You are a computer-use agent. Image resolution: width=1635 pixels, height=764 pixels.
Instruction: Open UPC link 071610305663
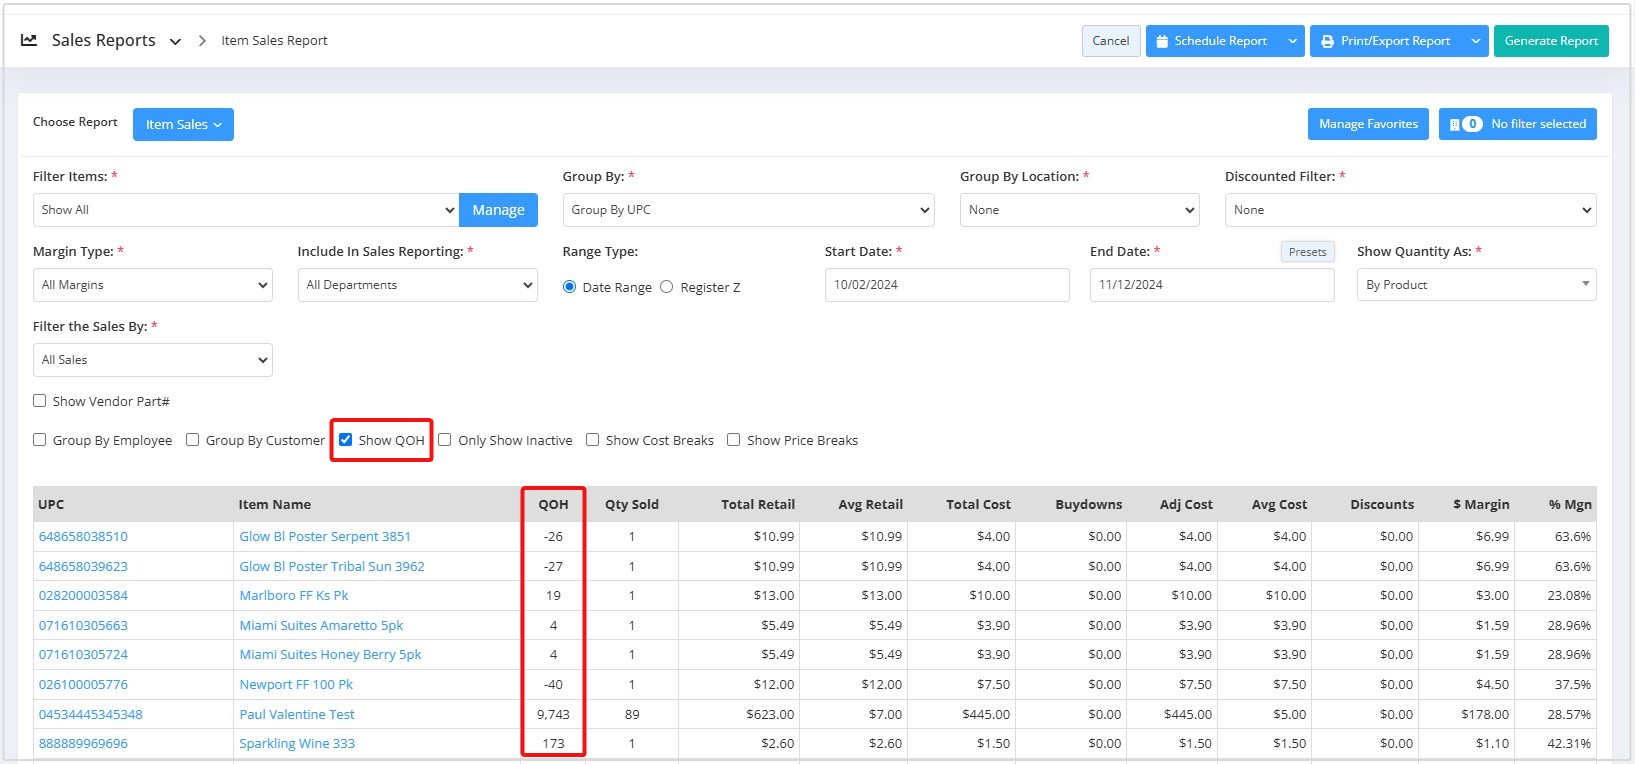83,626
